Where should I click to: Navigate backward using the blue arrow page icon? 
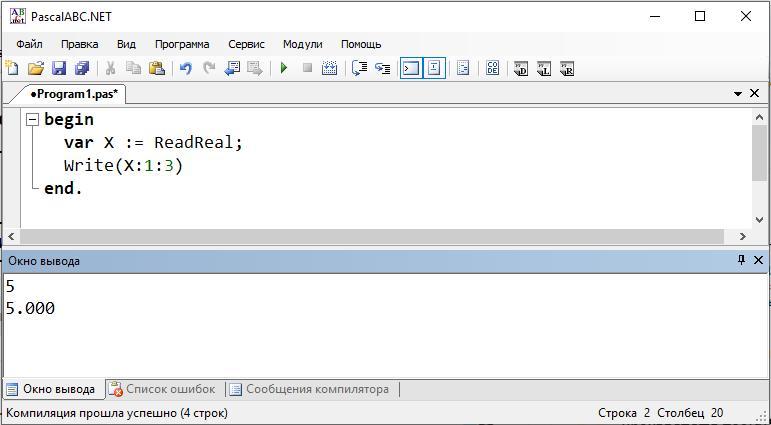232,68
